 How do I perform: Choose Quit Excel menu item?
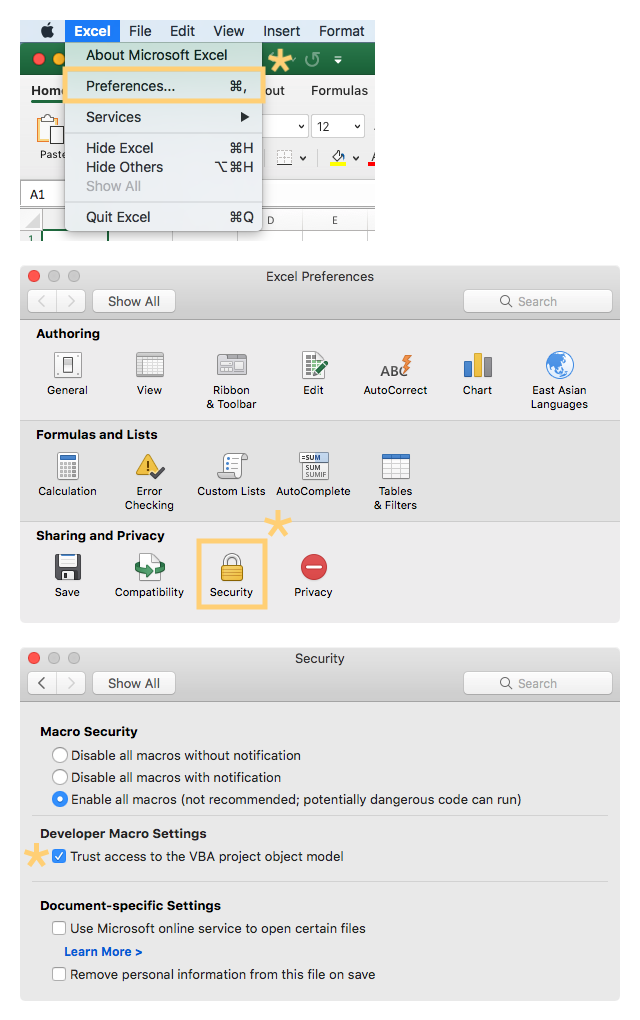click(x=164, y=217)
